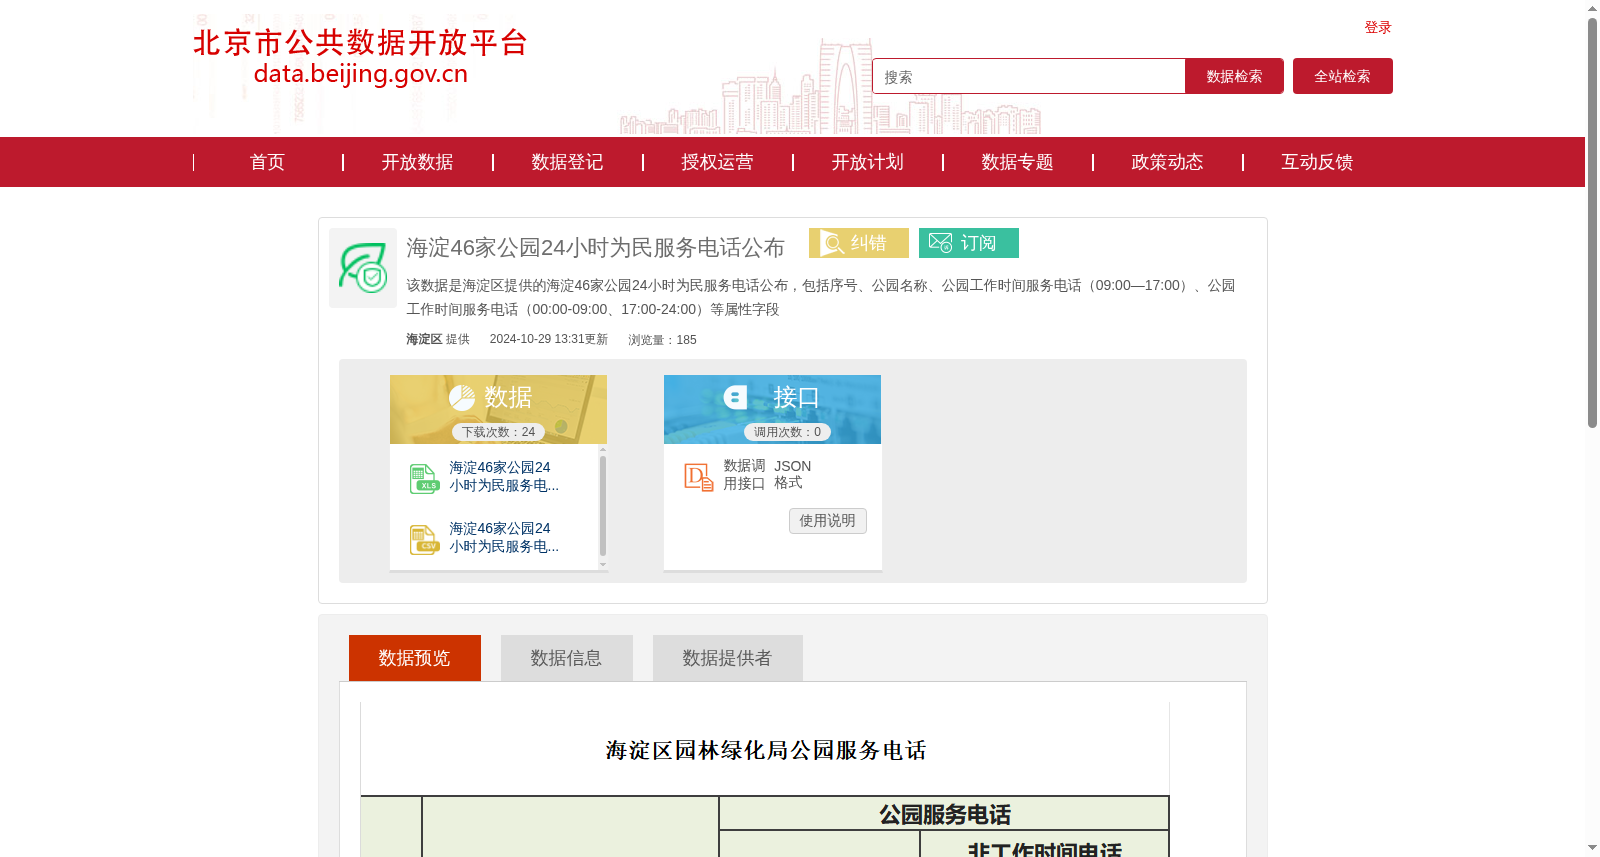Open 政策动态 navigation item
Screen dimensions: 1600x857
coord(1167,162)
